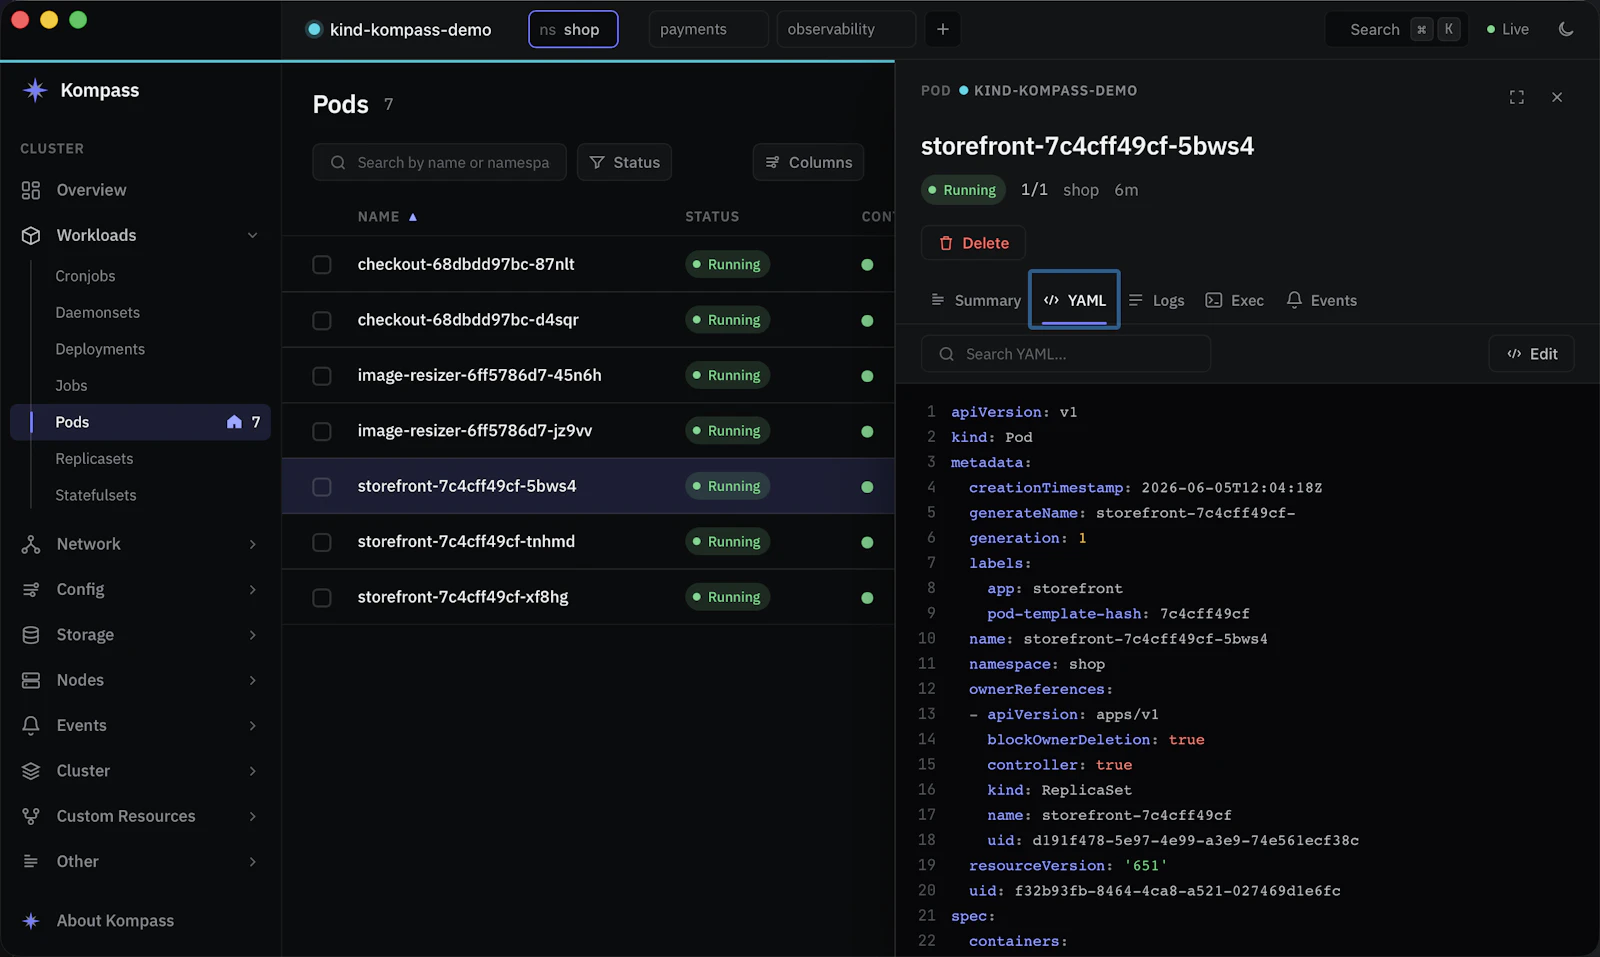Expand the Cluster section chevron
The width and height of the screenshot is (1600, 957).
252,771
